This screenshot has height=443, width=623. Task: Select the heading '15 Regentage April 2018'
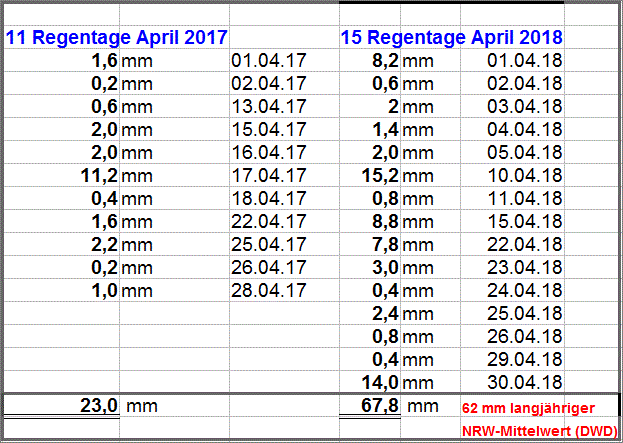point(451,37)
